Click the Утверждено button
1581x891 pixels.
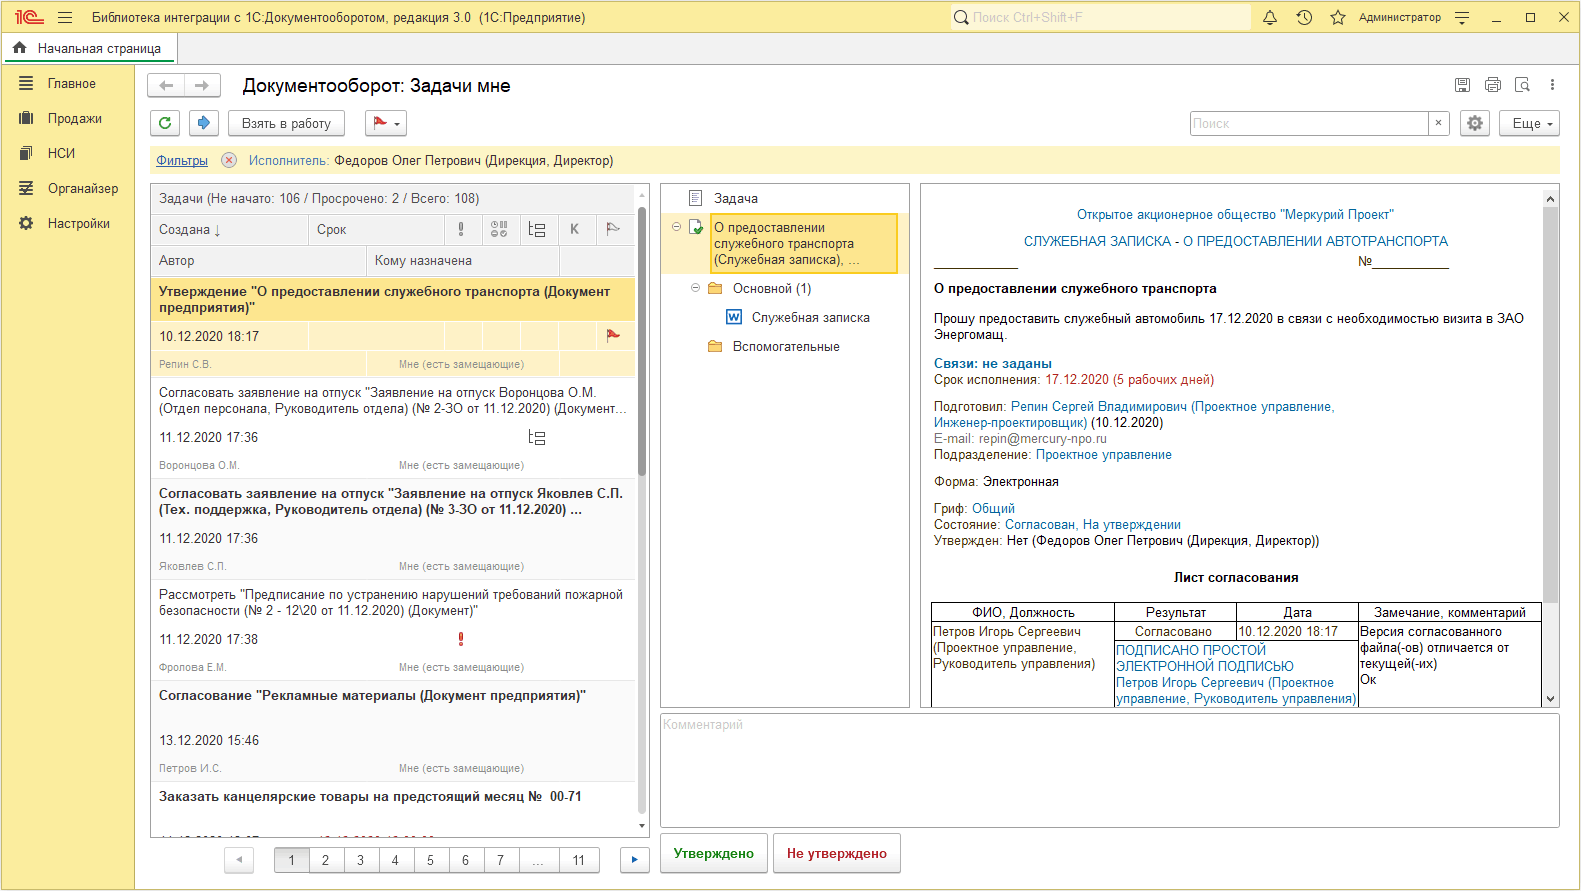pyautogui.click(x=714, y=853)
